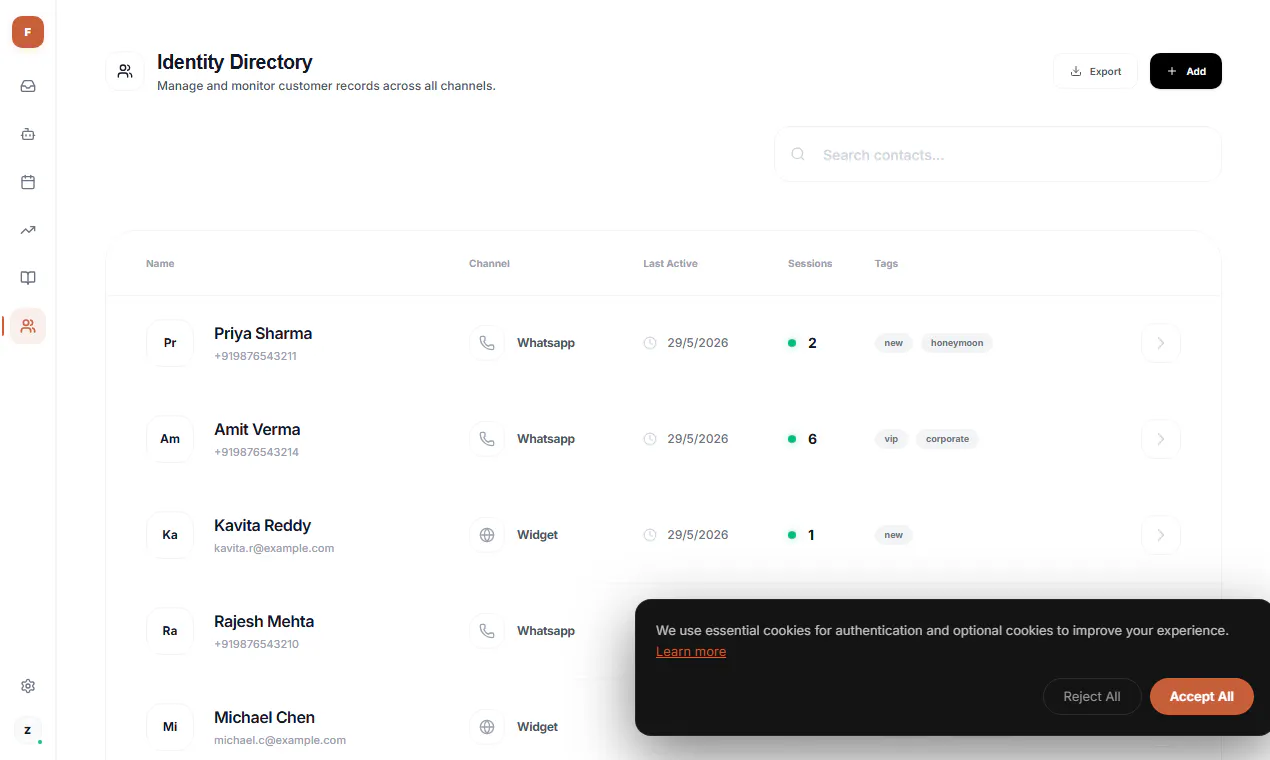Click the Export button
The height and width of the screenshot is (760, 1270).
click(x=1095, y=71)
